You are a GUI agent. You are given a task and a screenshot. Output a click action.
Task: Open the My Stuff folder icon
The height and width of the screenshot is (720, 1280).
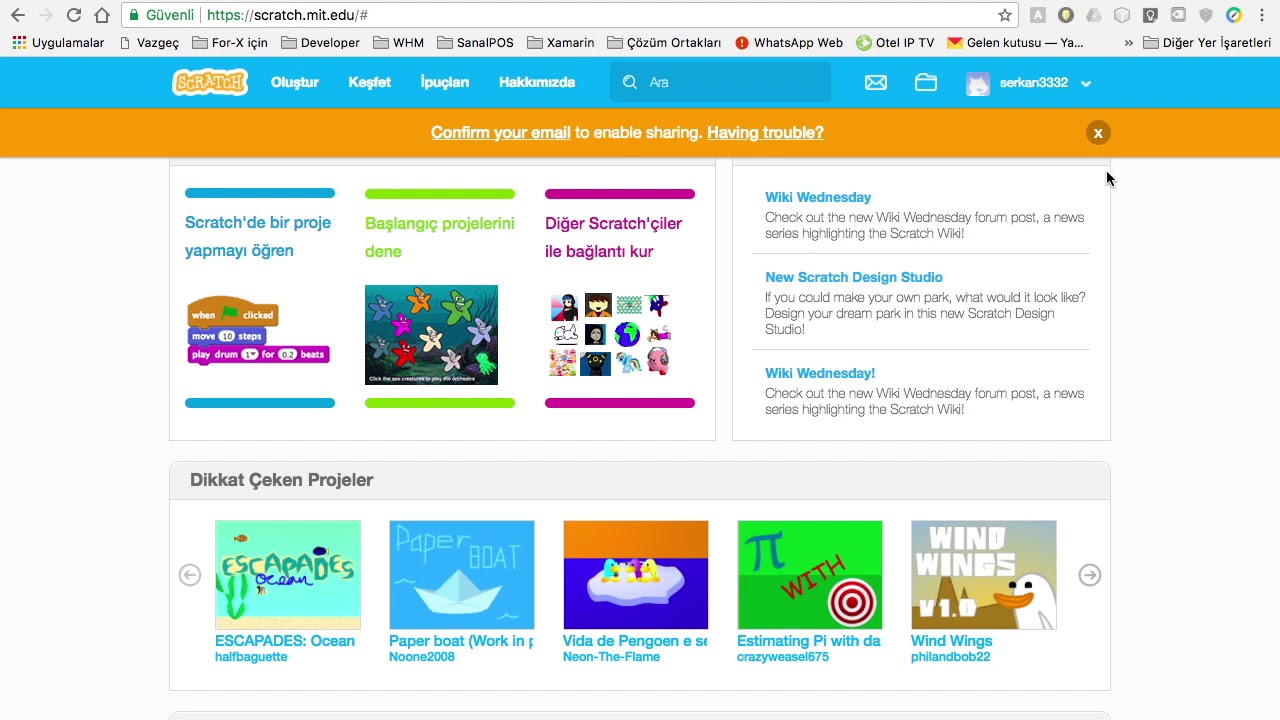coord(926,82)
